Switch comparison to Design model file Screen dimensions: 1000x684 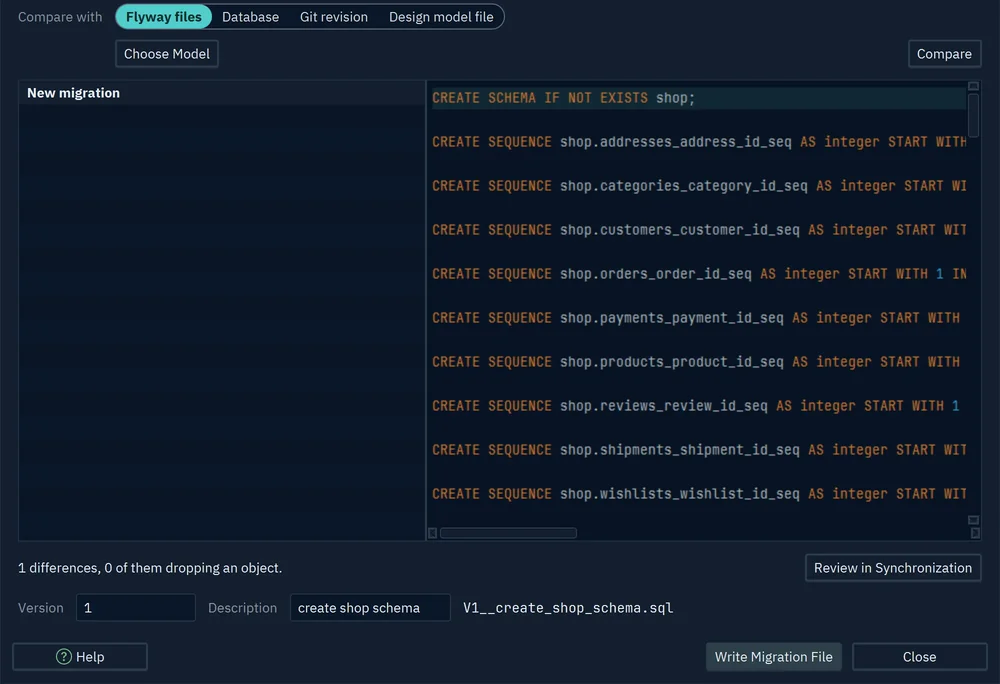pos(441,17)
